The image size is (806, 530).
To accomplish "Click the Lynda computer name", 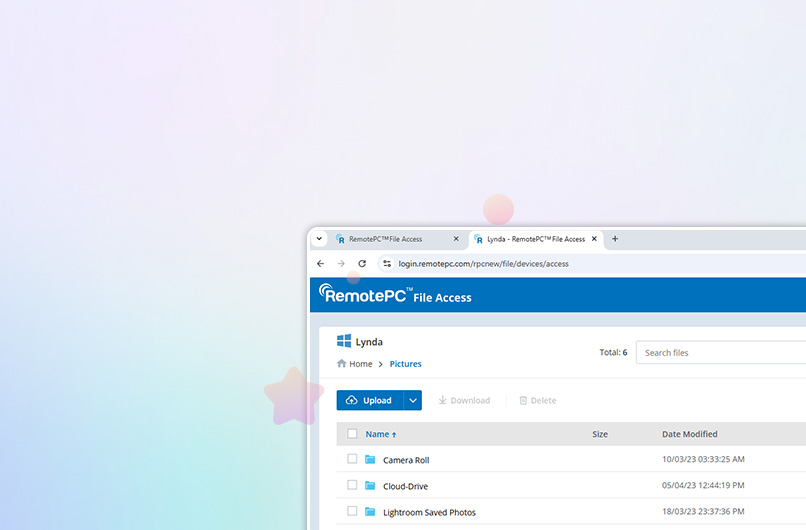I will 369,342.
